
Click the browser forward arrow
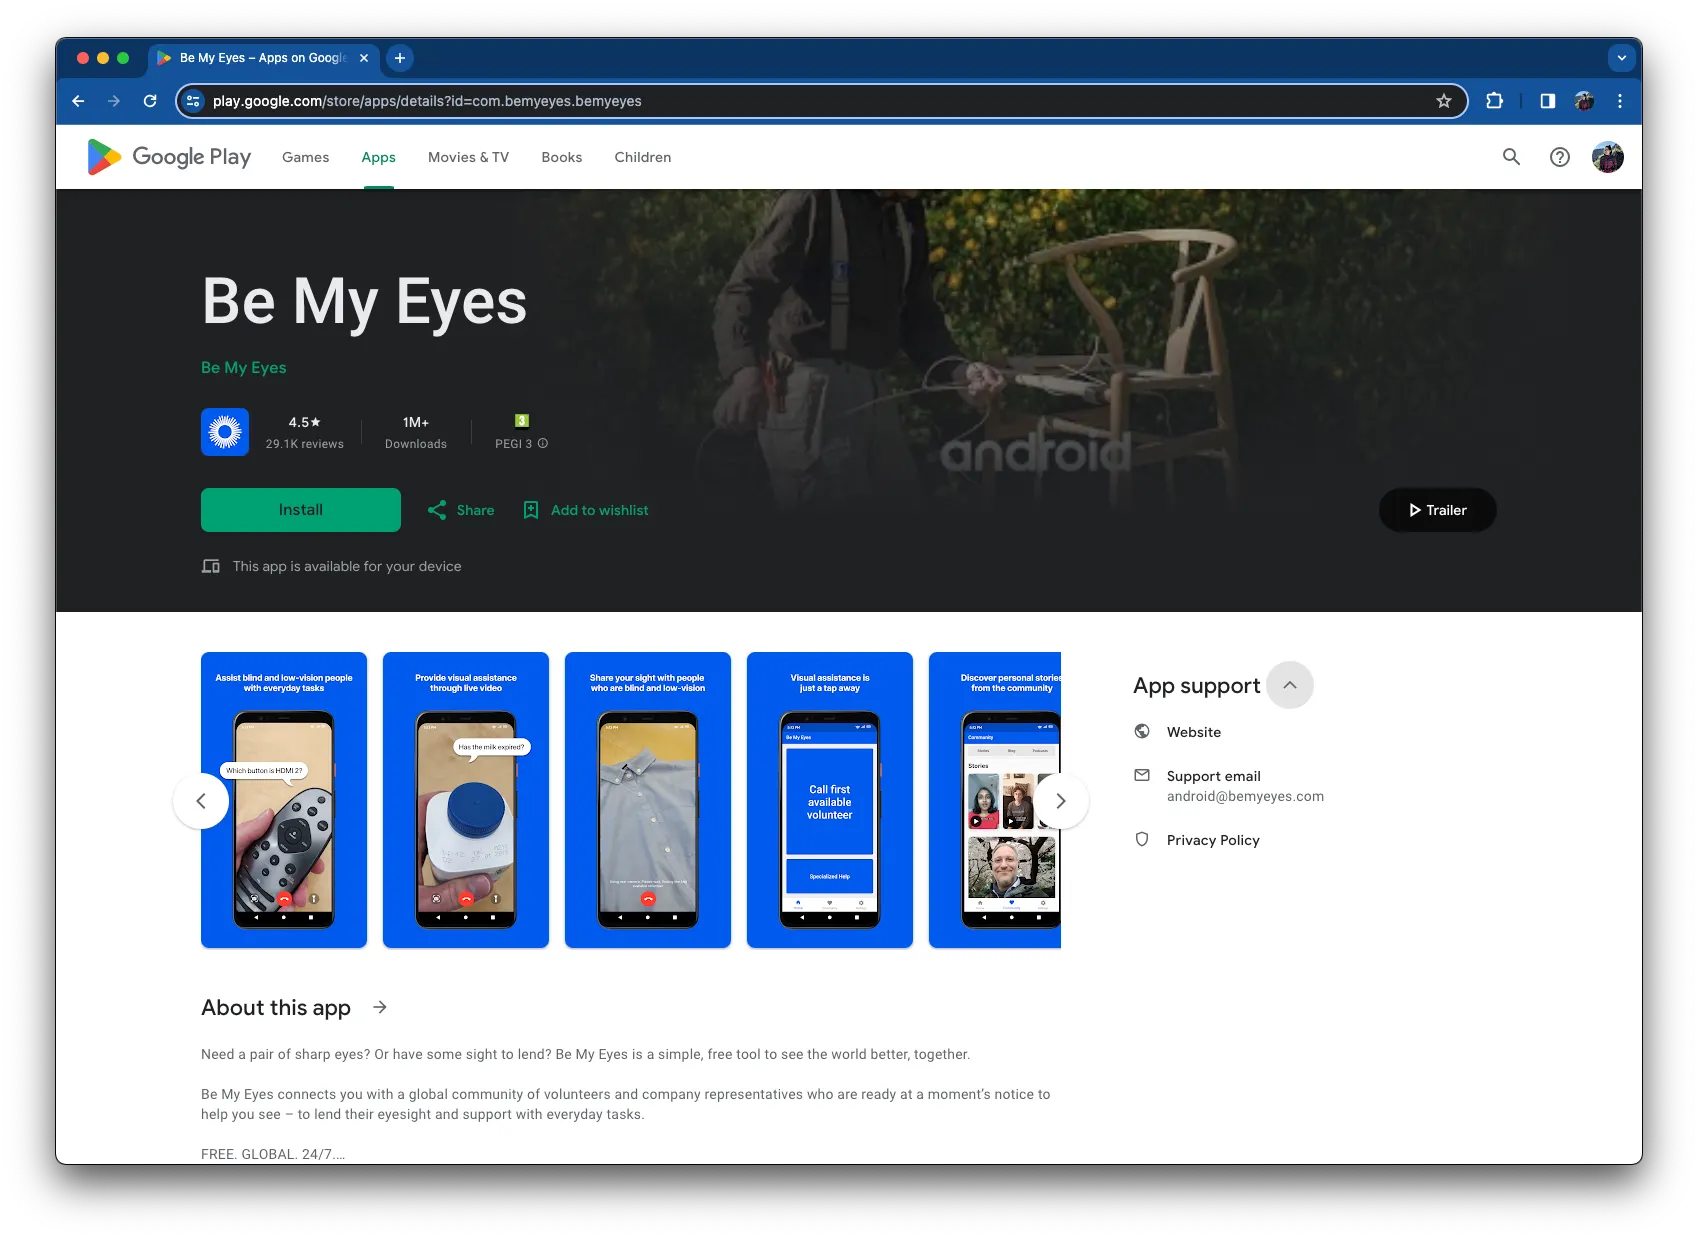[114, 101]
